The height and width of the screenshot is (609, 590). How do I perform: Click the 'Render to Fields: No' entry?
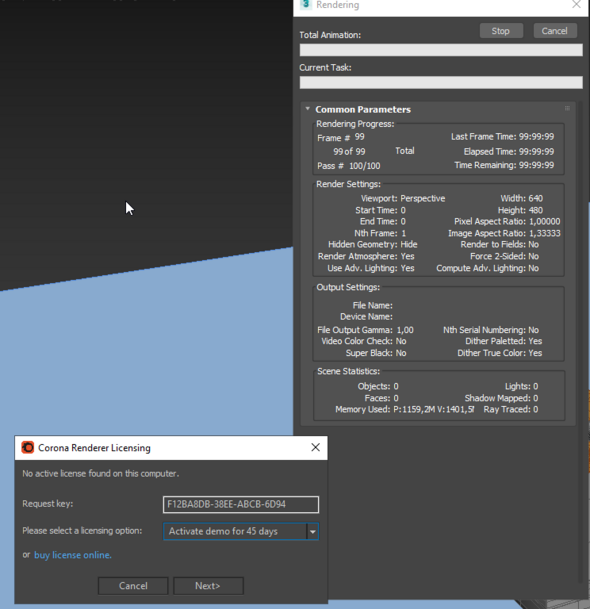point(499,244)
